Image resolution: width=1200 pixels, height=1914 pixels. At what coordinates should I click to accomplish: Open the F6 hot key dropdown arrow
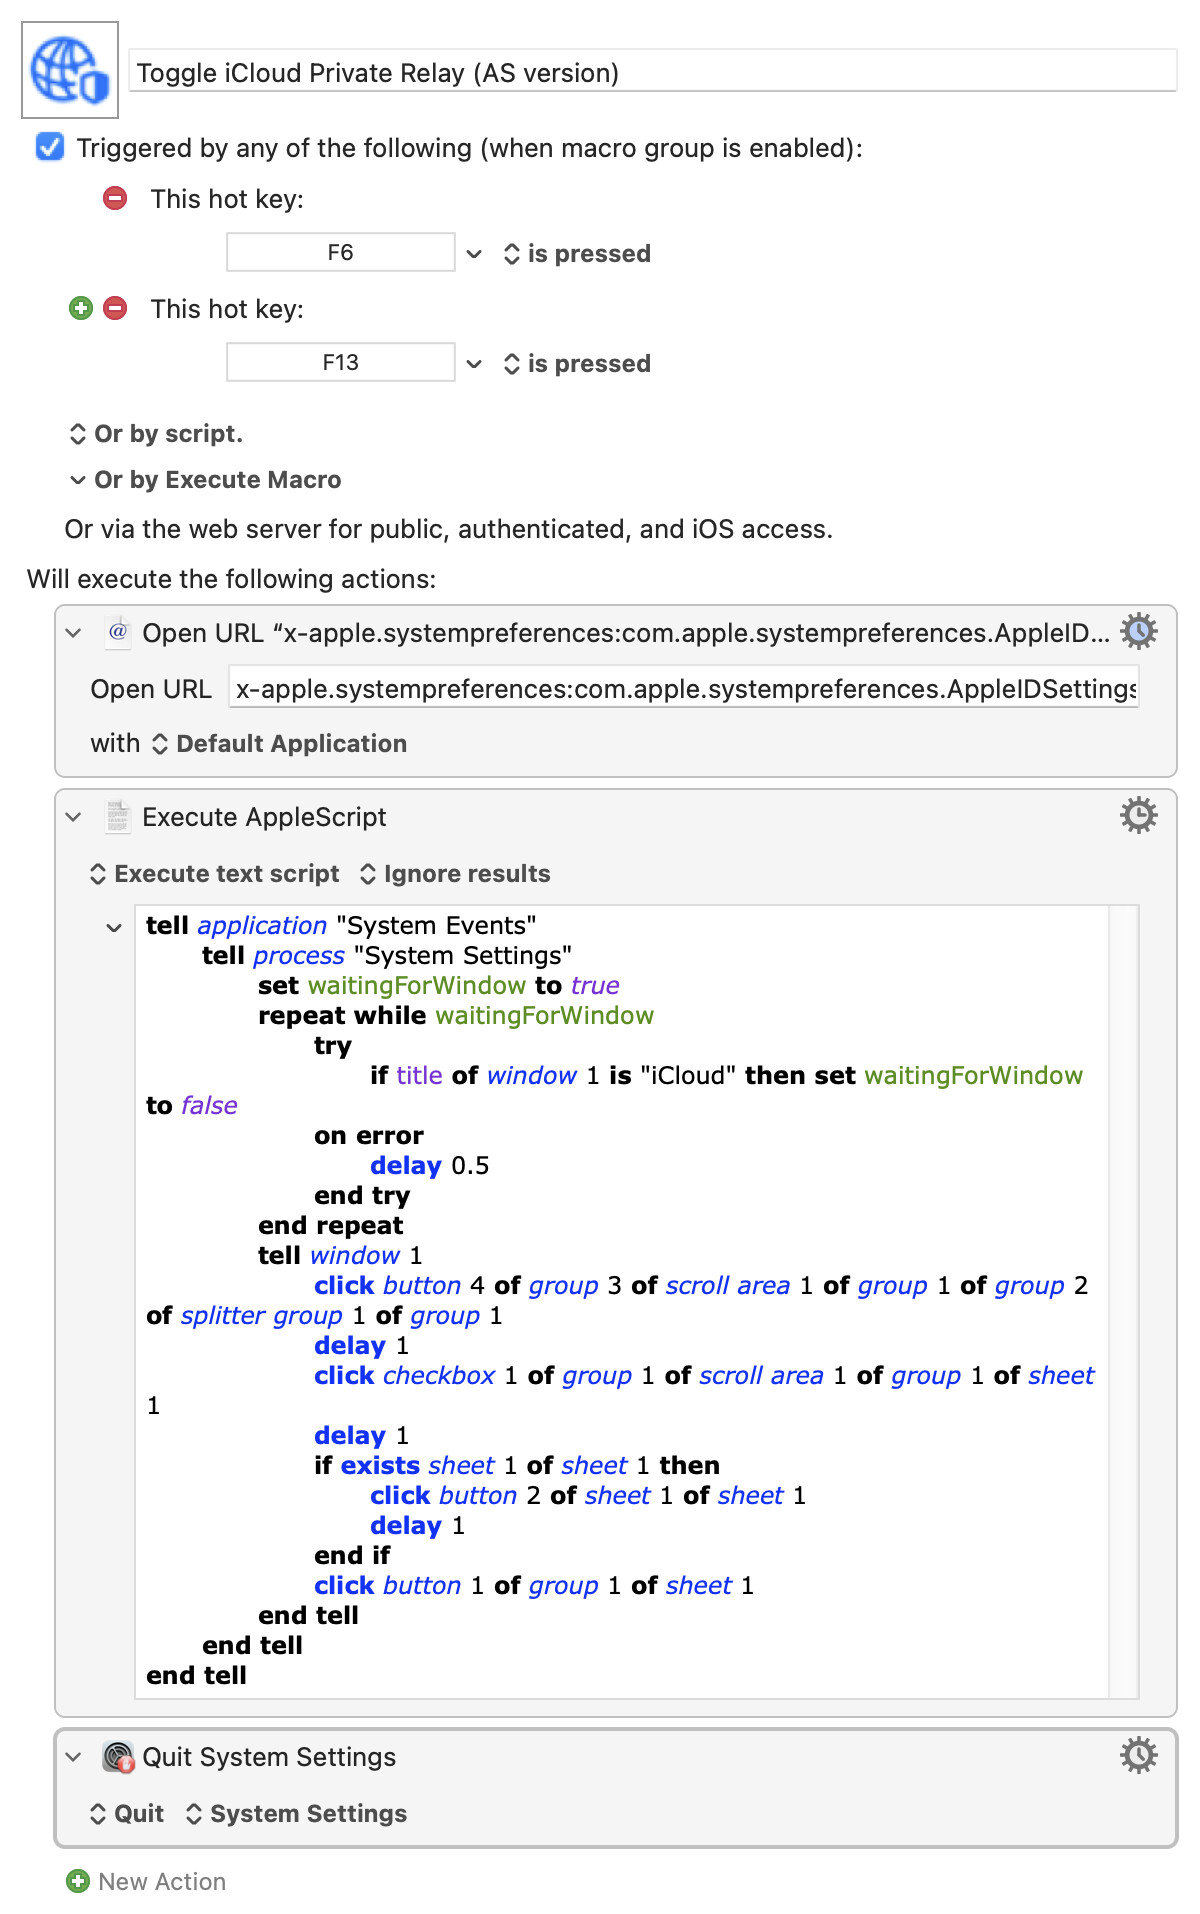click(474, 254)
